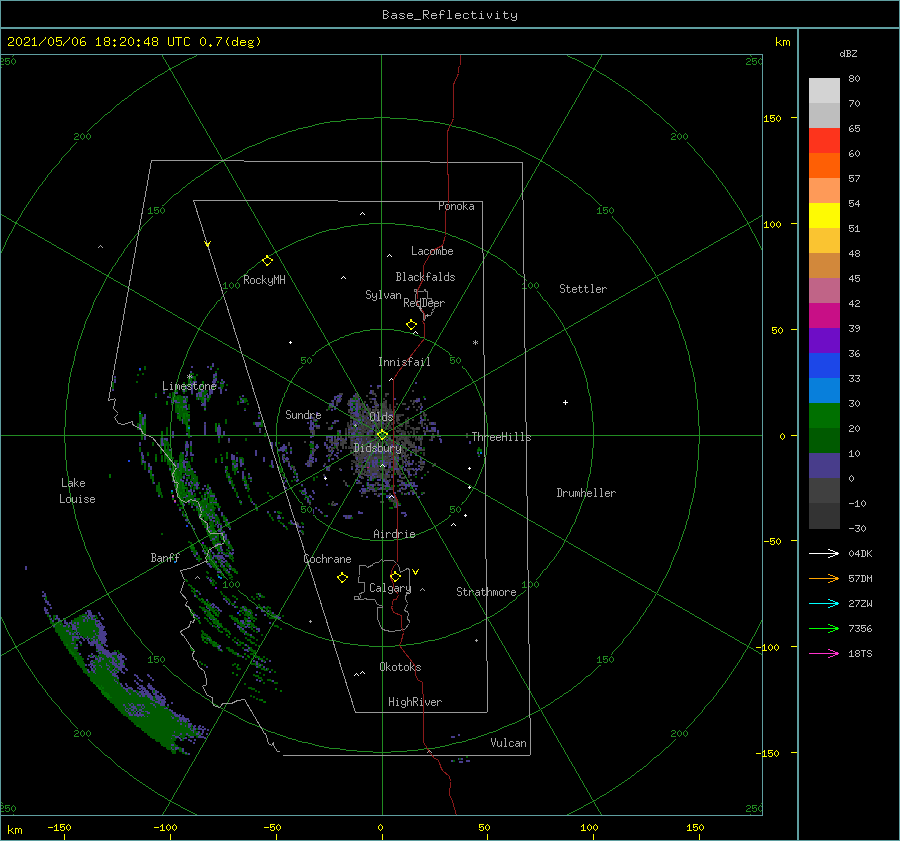Click the 150 tick on right vertical axis
The image size is (900, 841).
772,118
